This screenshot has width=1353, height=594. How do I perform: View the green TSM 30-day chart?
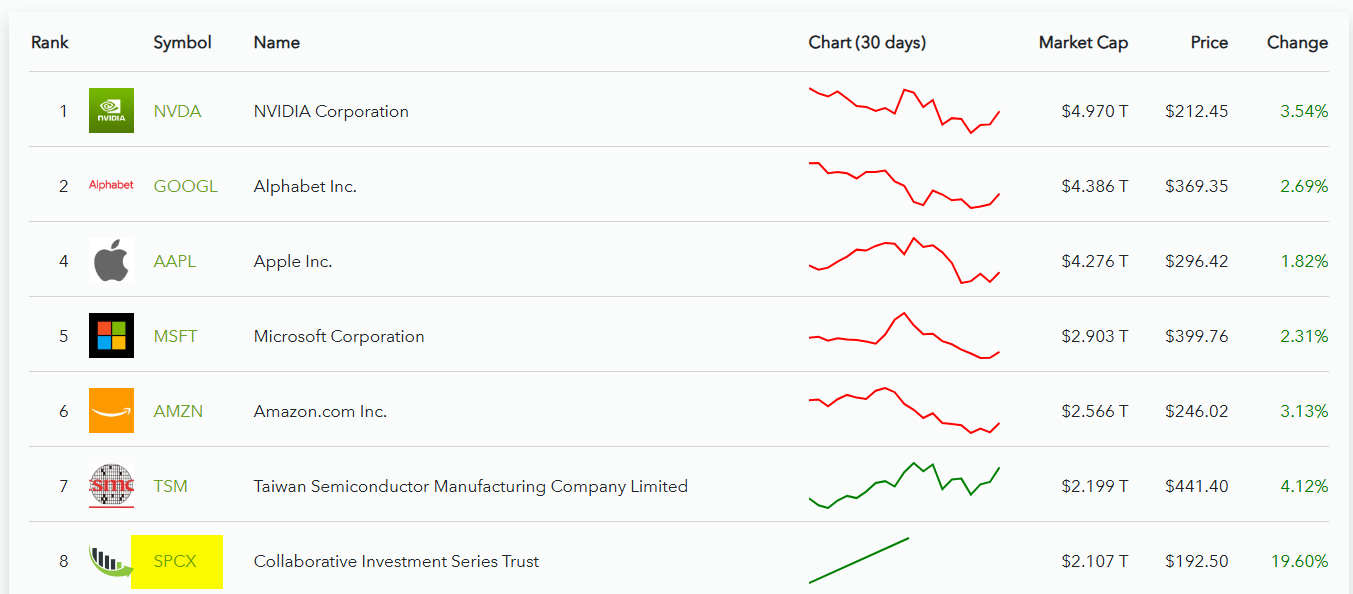[x=904, y=486]
